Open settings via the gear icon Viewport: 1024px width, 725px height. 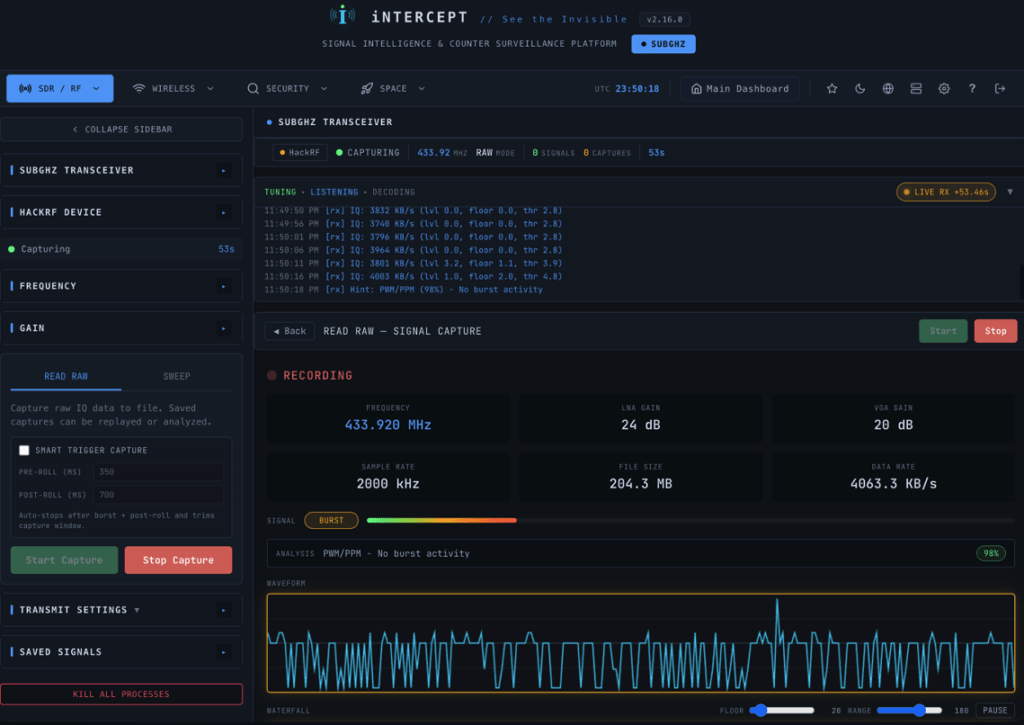click(x=943, y=88)
